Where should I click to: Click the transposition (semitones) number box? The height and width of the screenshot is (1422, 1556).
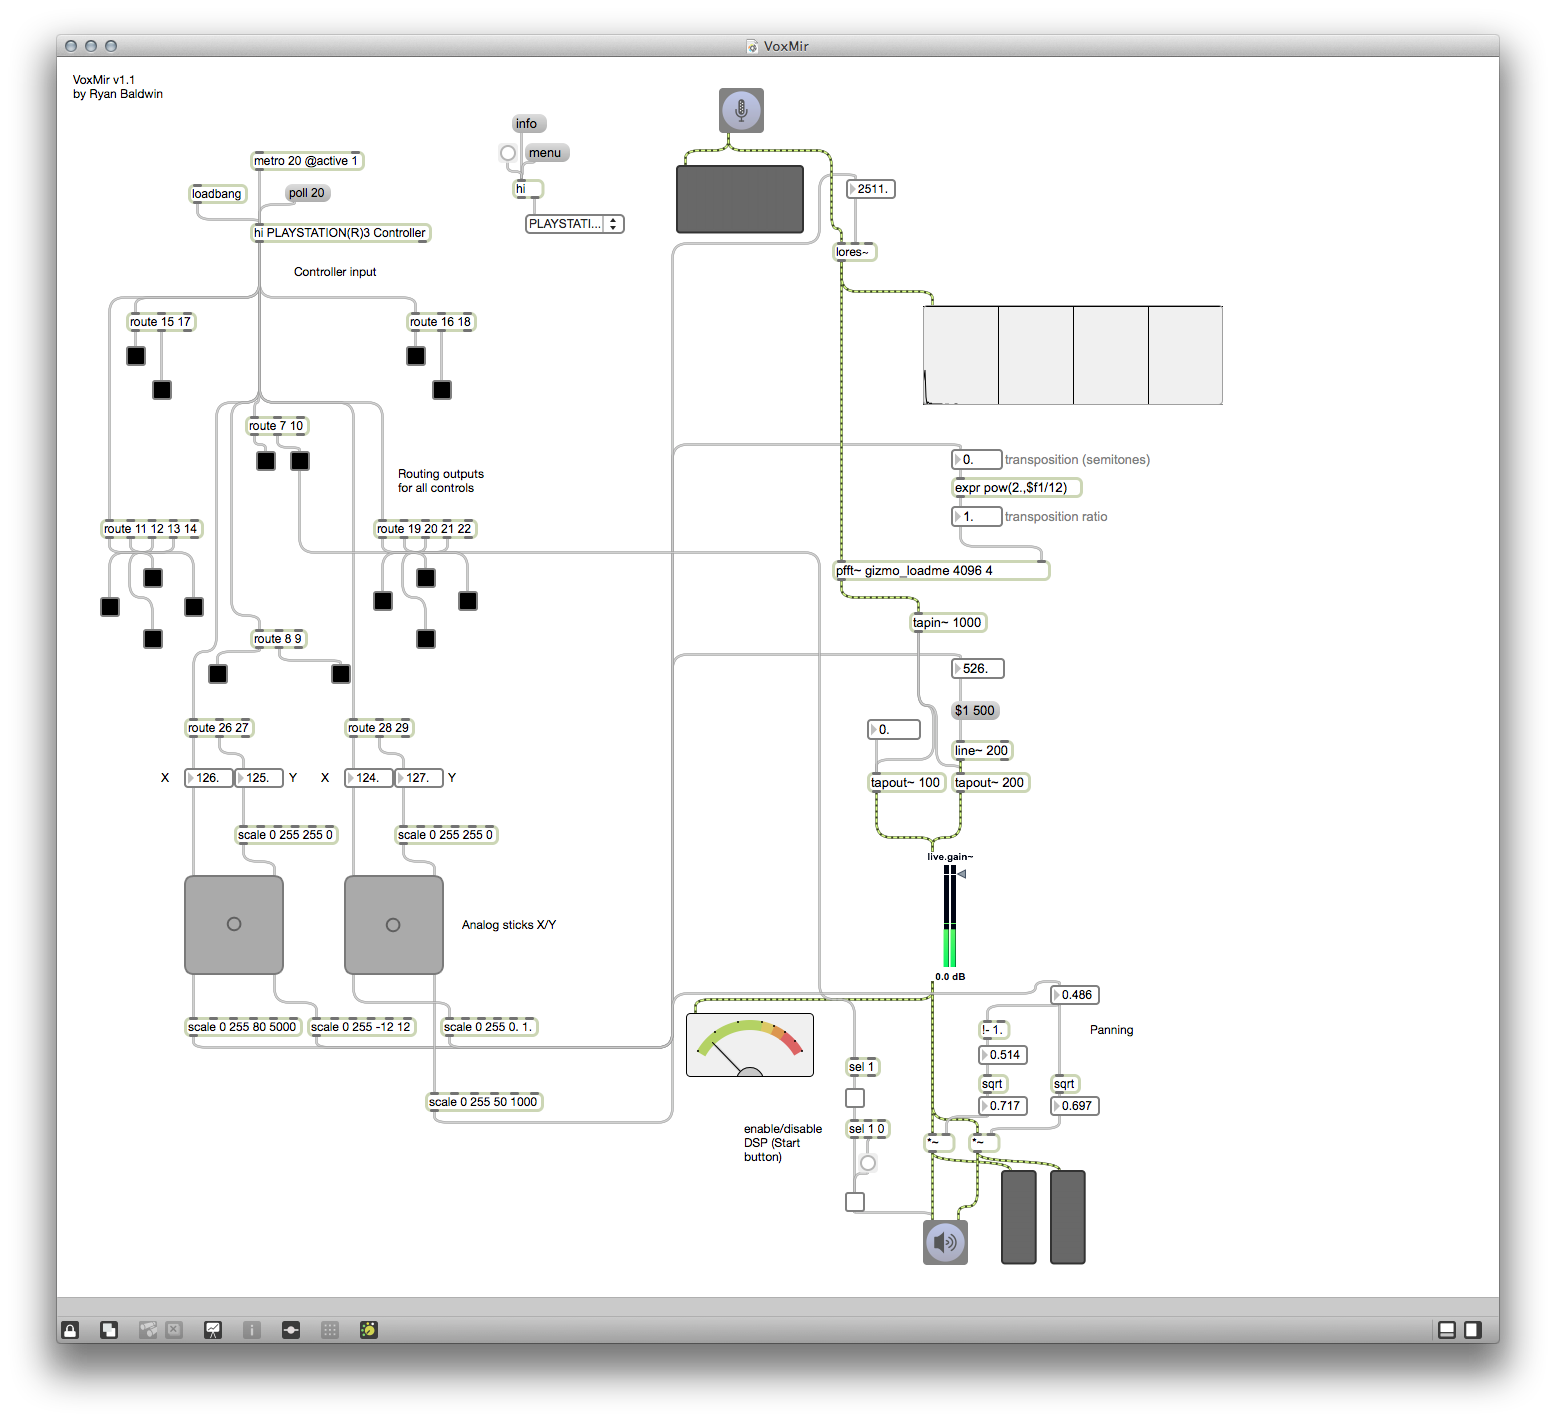tap(976, 460)
